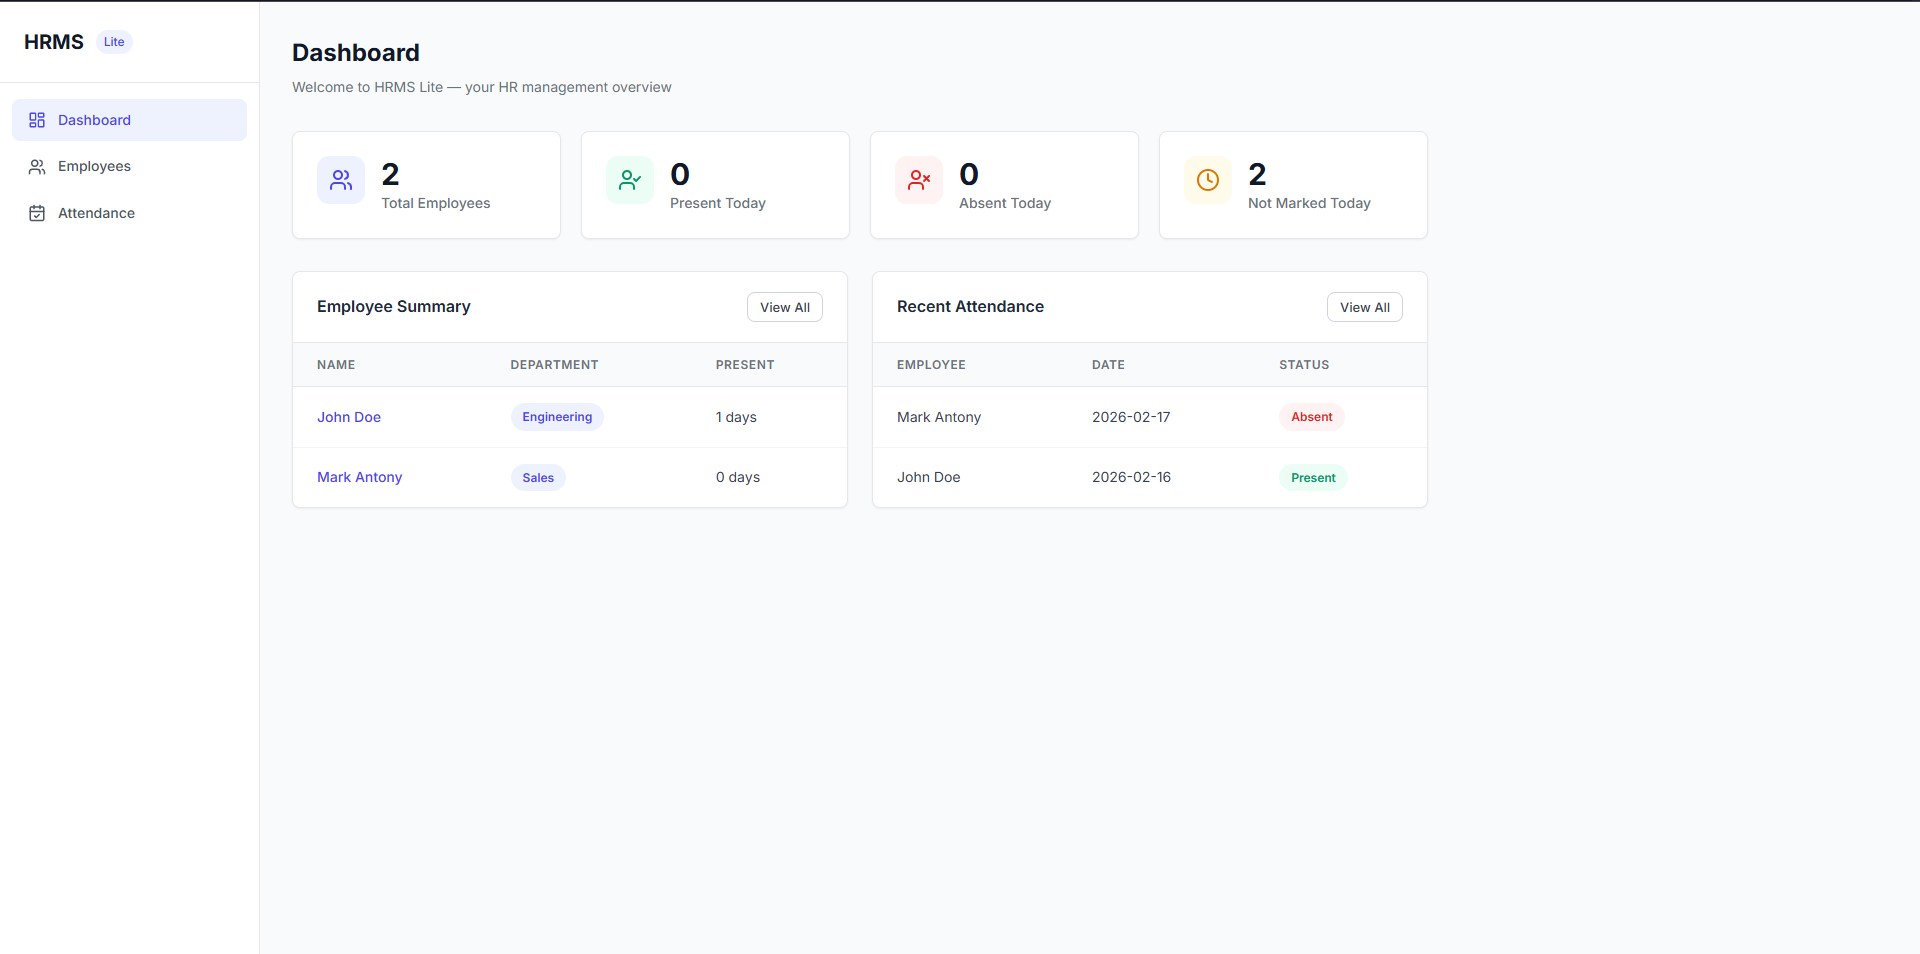Click the Lite badge

click(114, 42)
